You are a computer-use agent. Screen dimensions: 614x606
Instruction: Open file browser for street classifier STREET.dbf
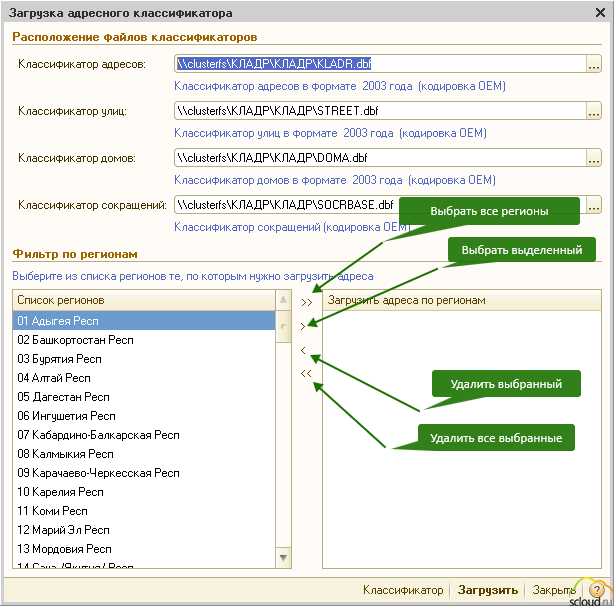point(594,111)
